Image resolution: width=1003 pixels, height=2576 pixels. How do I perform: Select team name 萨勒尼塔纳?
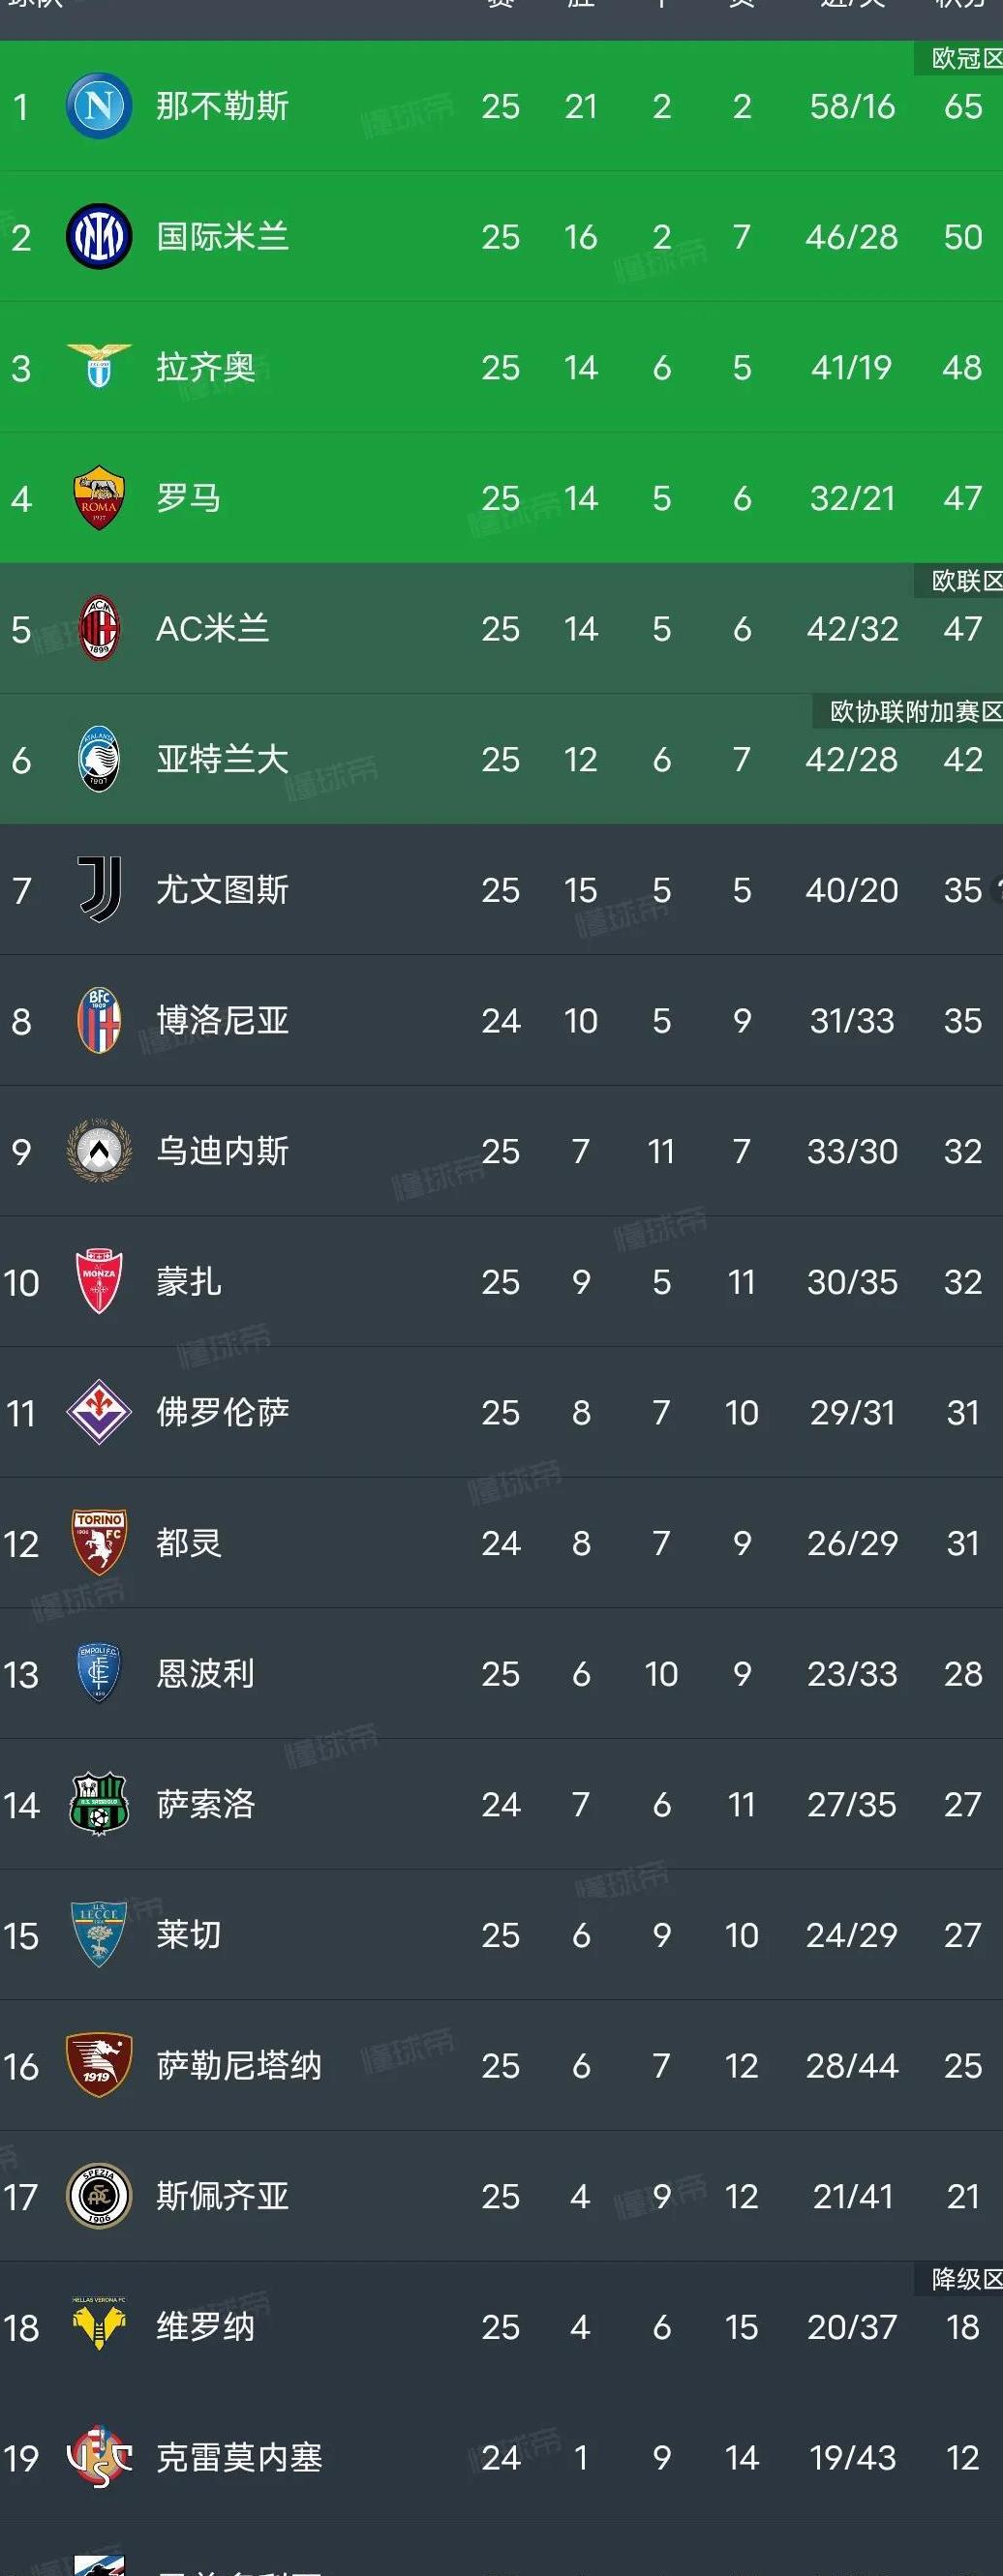pos(239,2066)
